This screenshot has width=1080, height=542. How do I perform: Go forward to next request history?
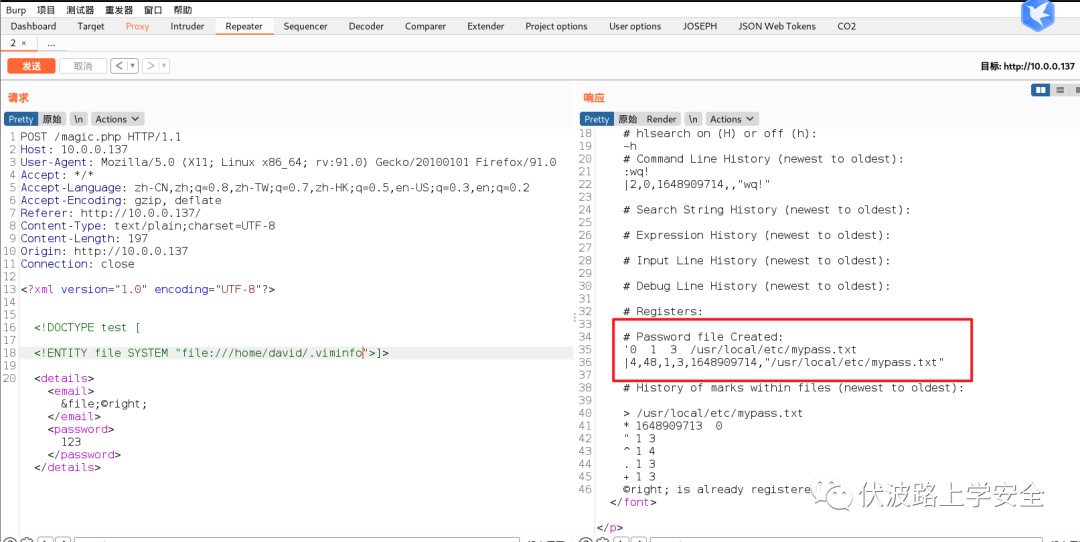click(x=149, y=66)
